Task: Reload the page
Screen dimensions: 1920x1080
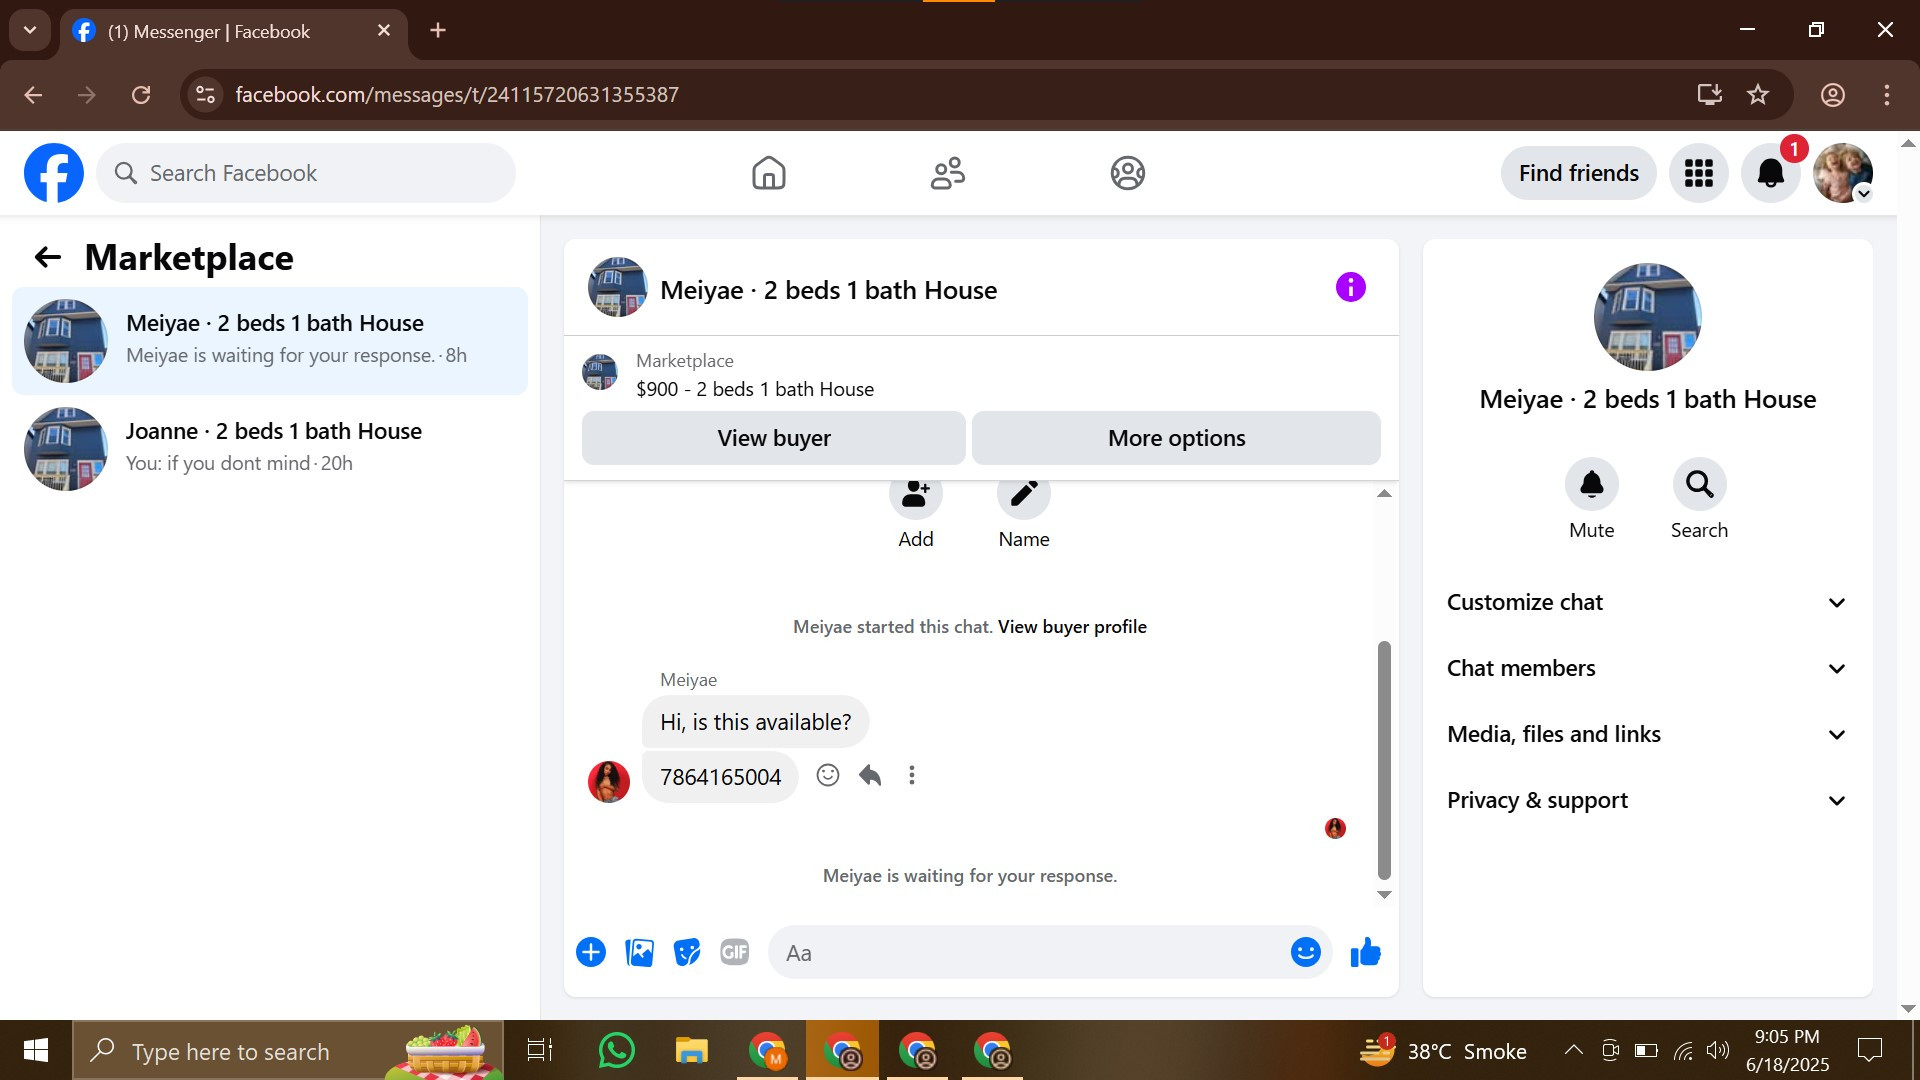Action: pos(141,95)
